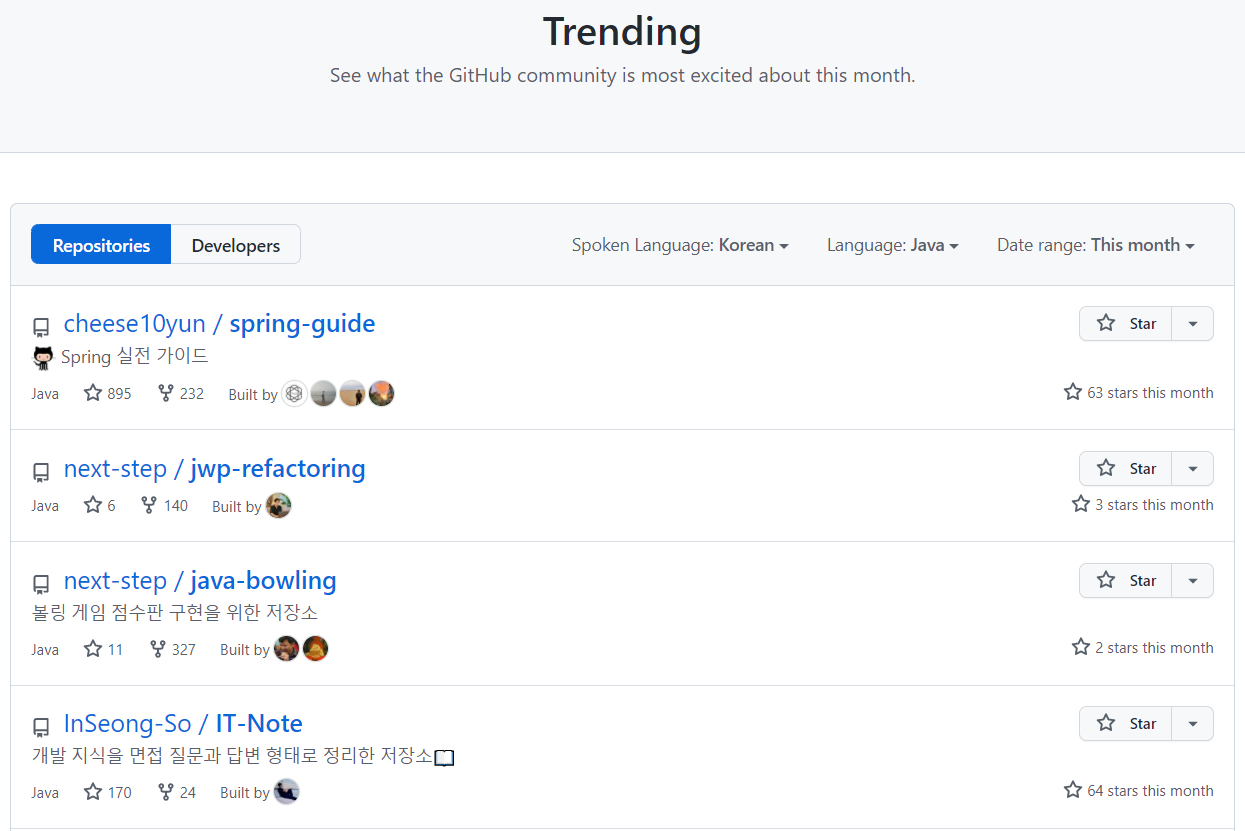Open the Language: Java filter dropdown
This screenshot has height=831, width=1245.
(x=892, y=245)
